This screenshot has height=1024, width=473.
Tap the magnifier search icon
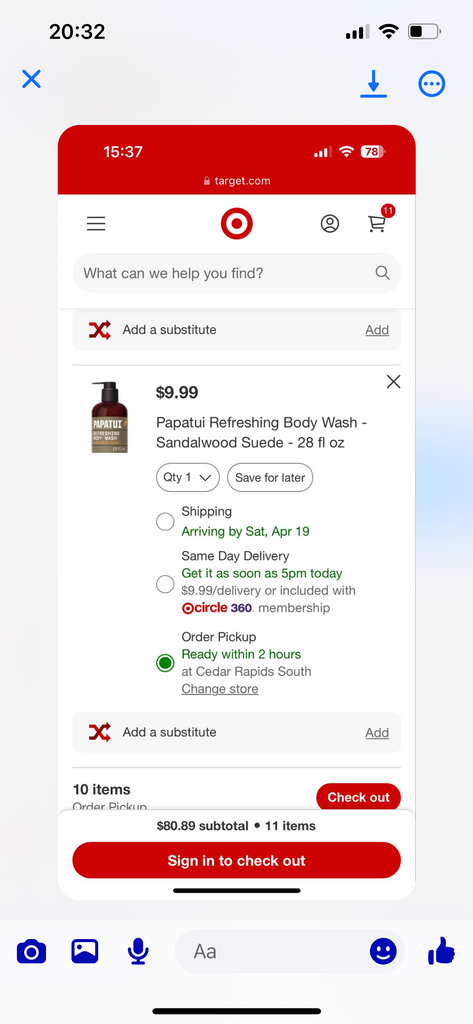coord(382,273)
